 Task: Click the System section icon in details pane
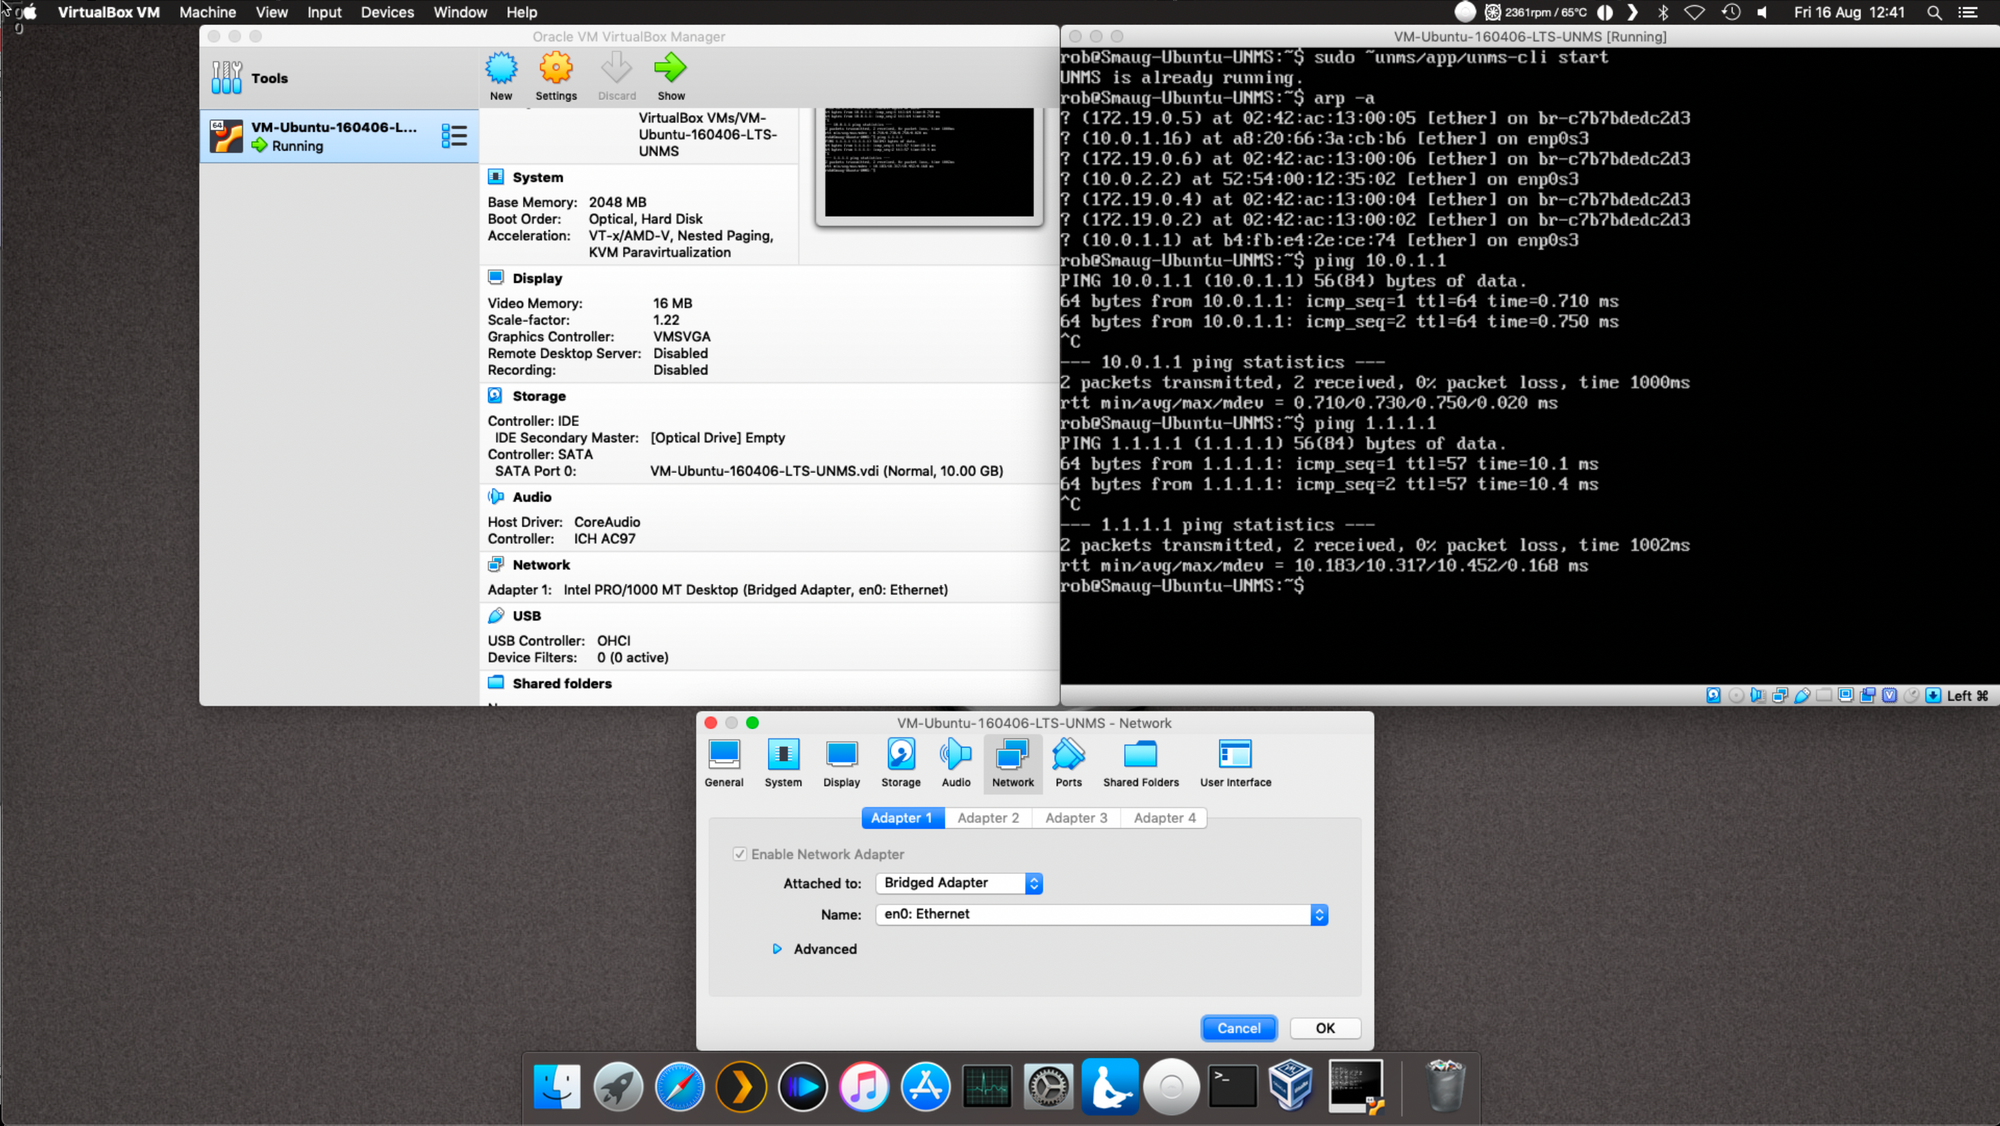(496, 177)
